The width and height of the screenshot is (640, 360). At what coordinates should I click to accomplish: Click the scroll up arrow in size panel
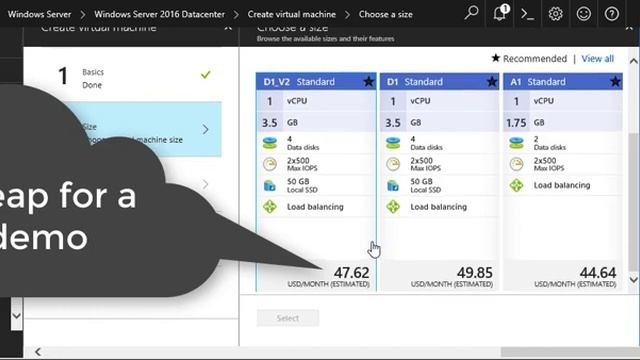pyautogui.click(x=633, y=61)
